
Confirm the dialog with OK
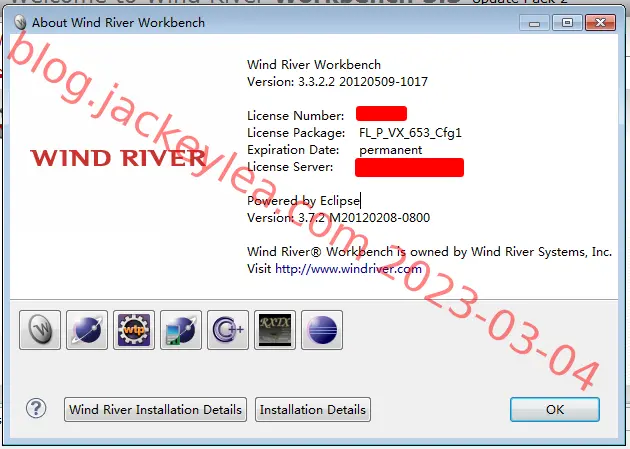pos(555,410)
